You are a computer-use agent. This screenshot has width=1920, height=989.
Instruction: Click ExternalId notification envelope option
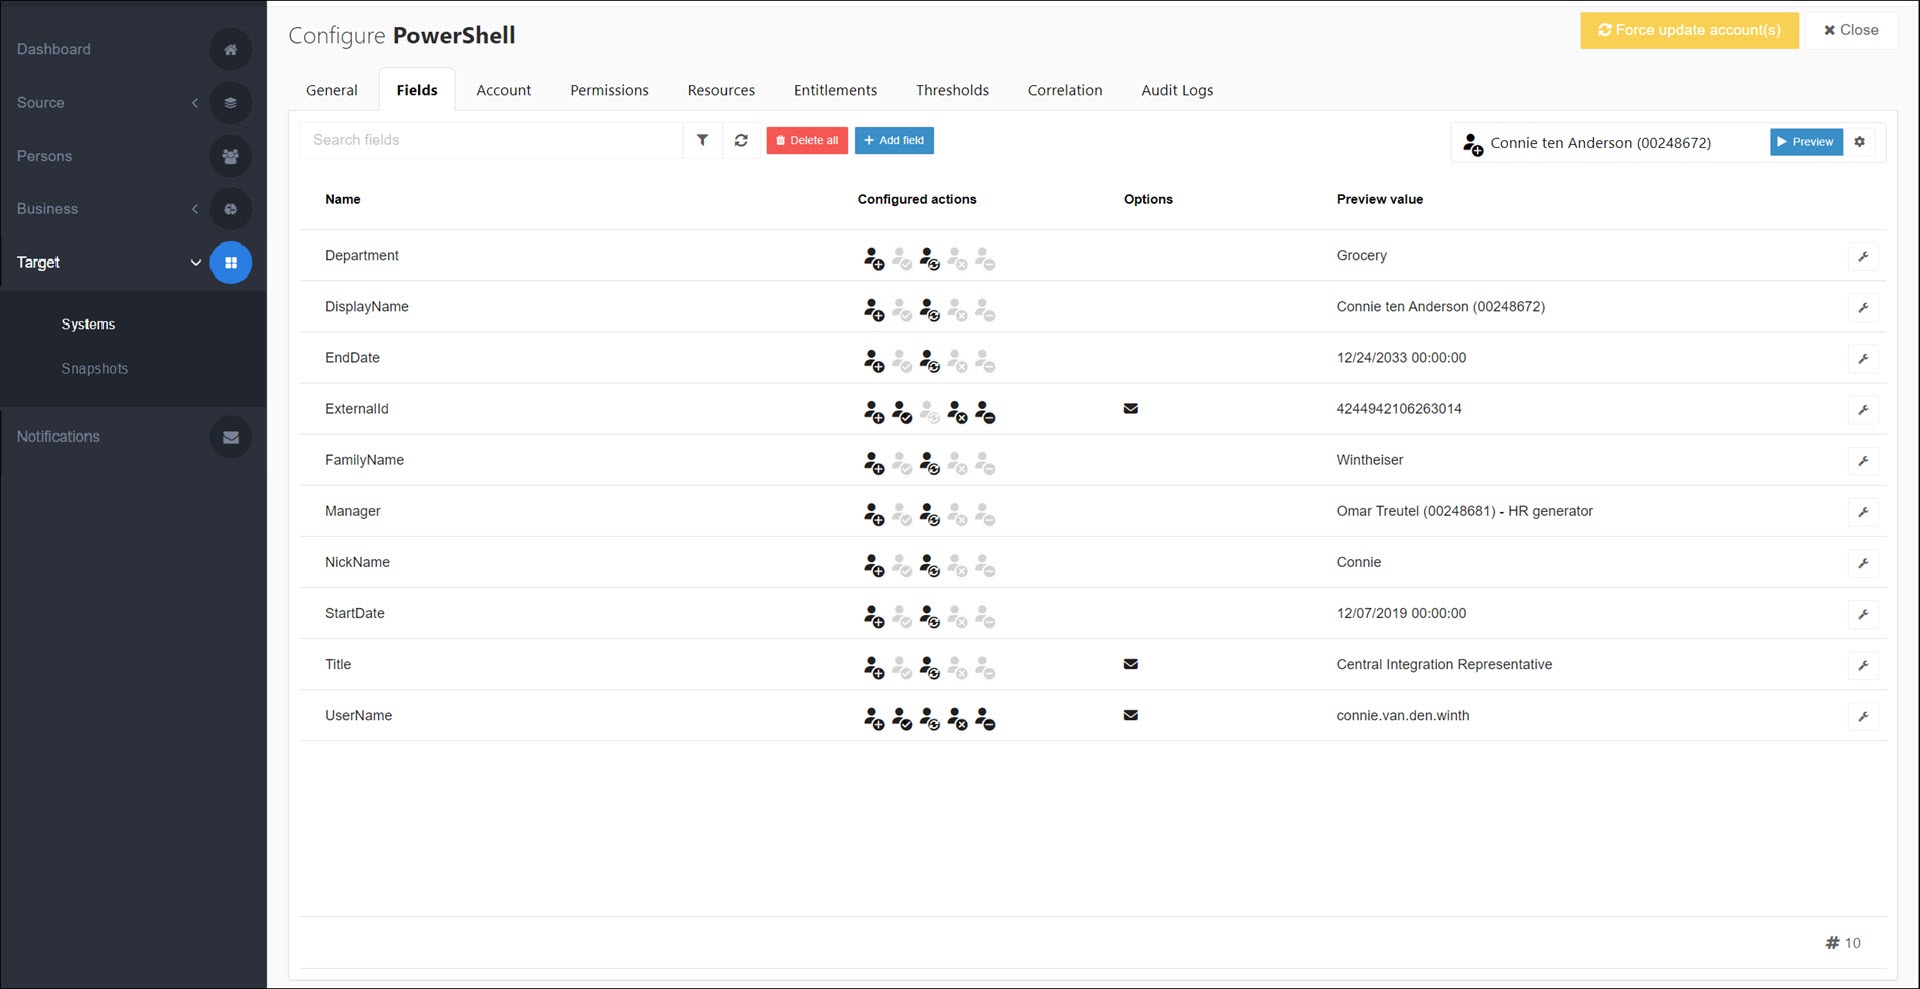[1130, 408]
